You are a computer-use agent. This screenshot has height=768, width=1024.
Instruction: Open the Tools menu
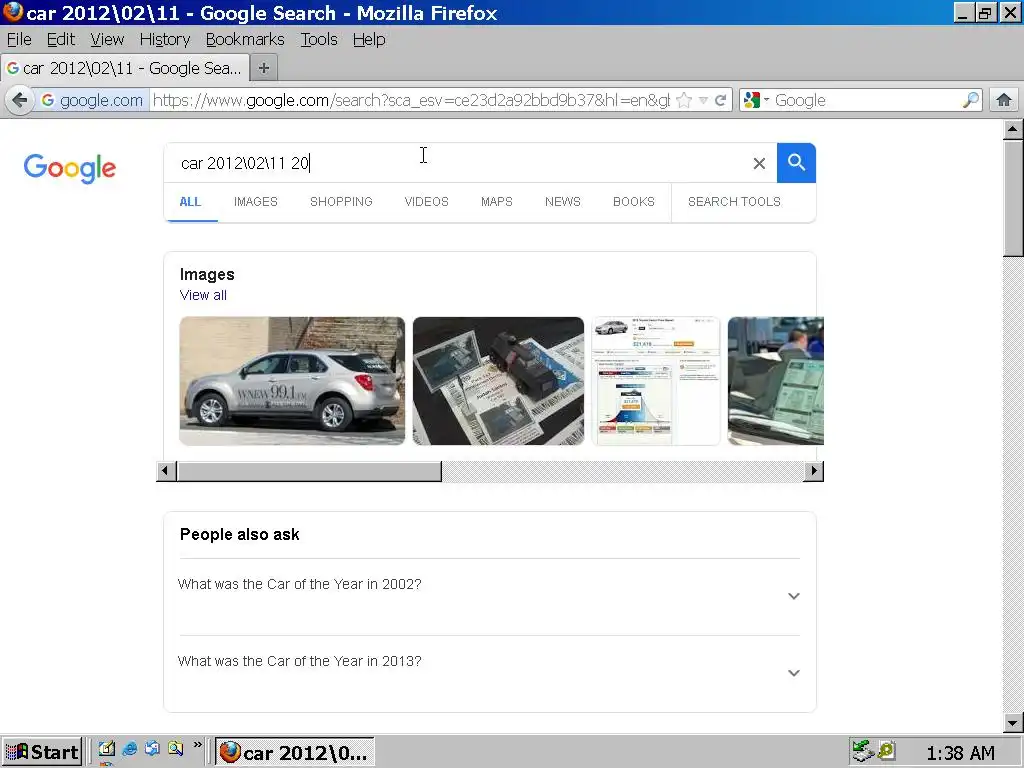pyautogui.click(x=319, y=40)
